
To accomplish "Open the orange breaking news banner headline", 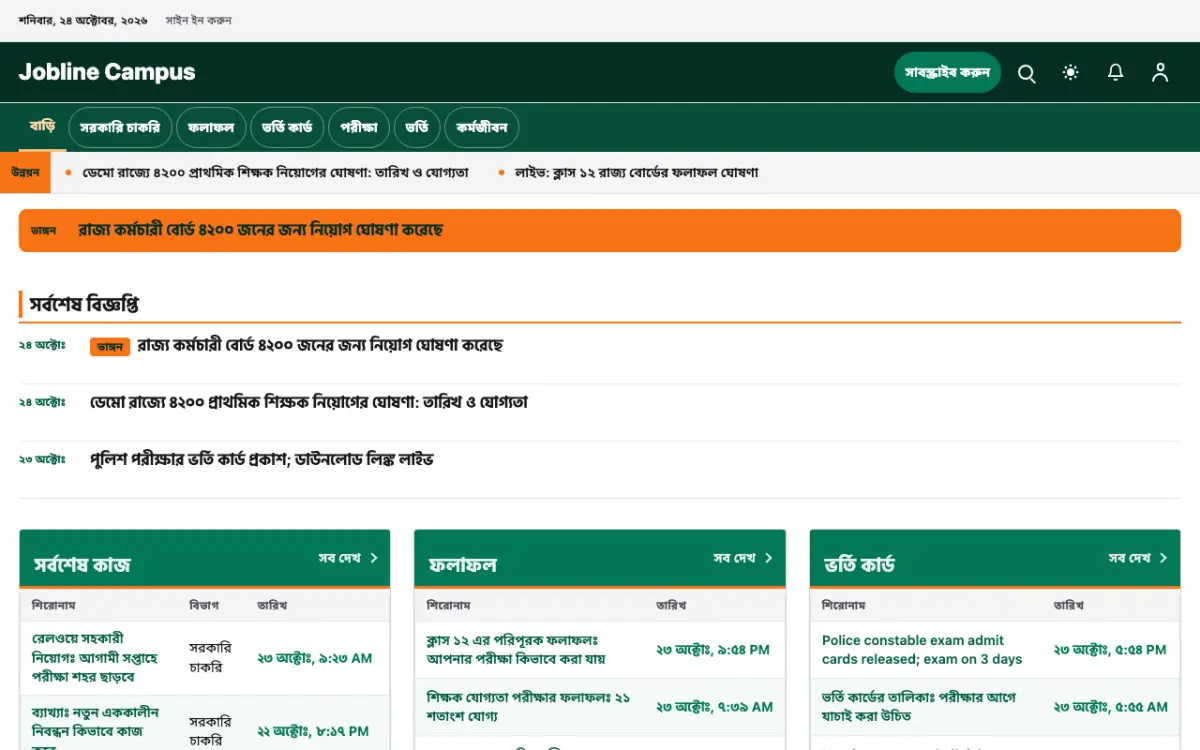I will click(261, 230).
